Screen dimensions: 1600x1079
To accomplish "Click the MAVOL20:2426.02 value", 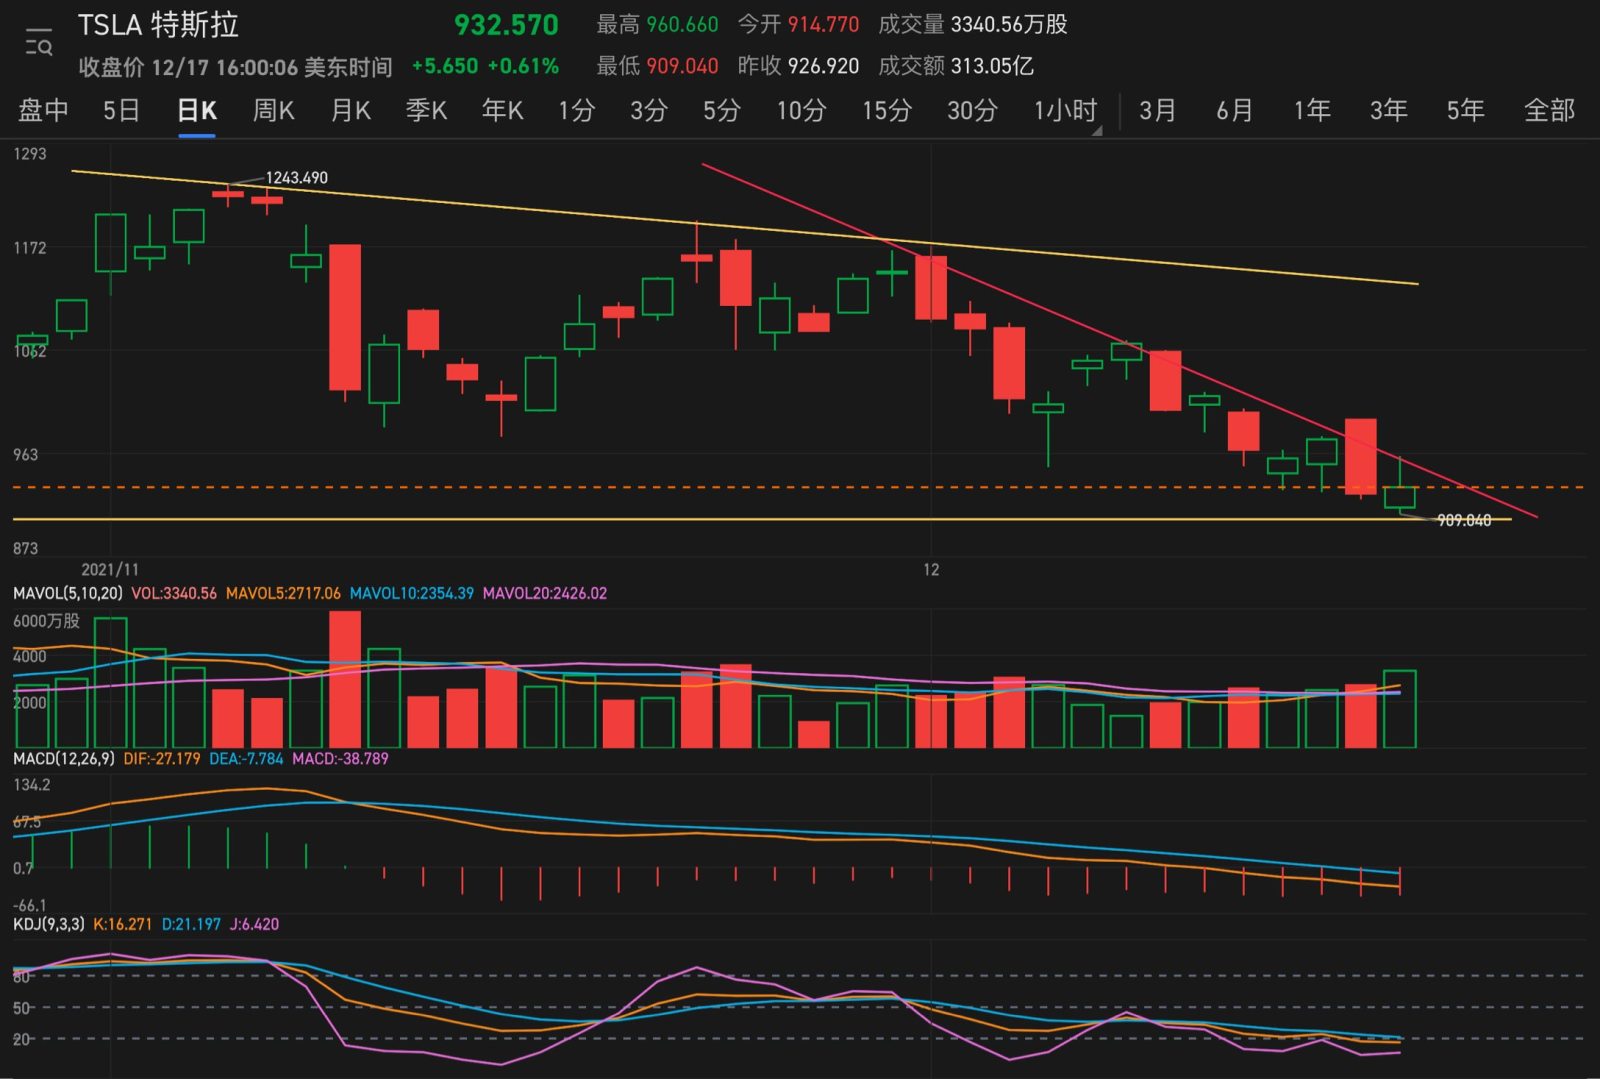I will [x=545, y=593].
